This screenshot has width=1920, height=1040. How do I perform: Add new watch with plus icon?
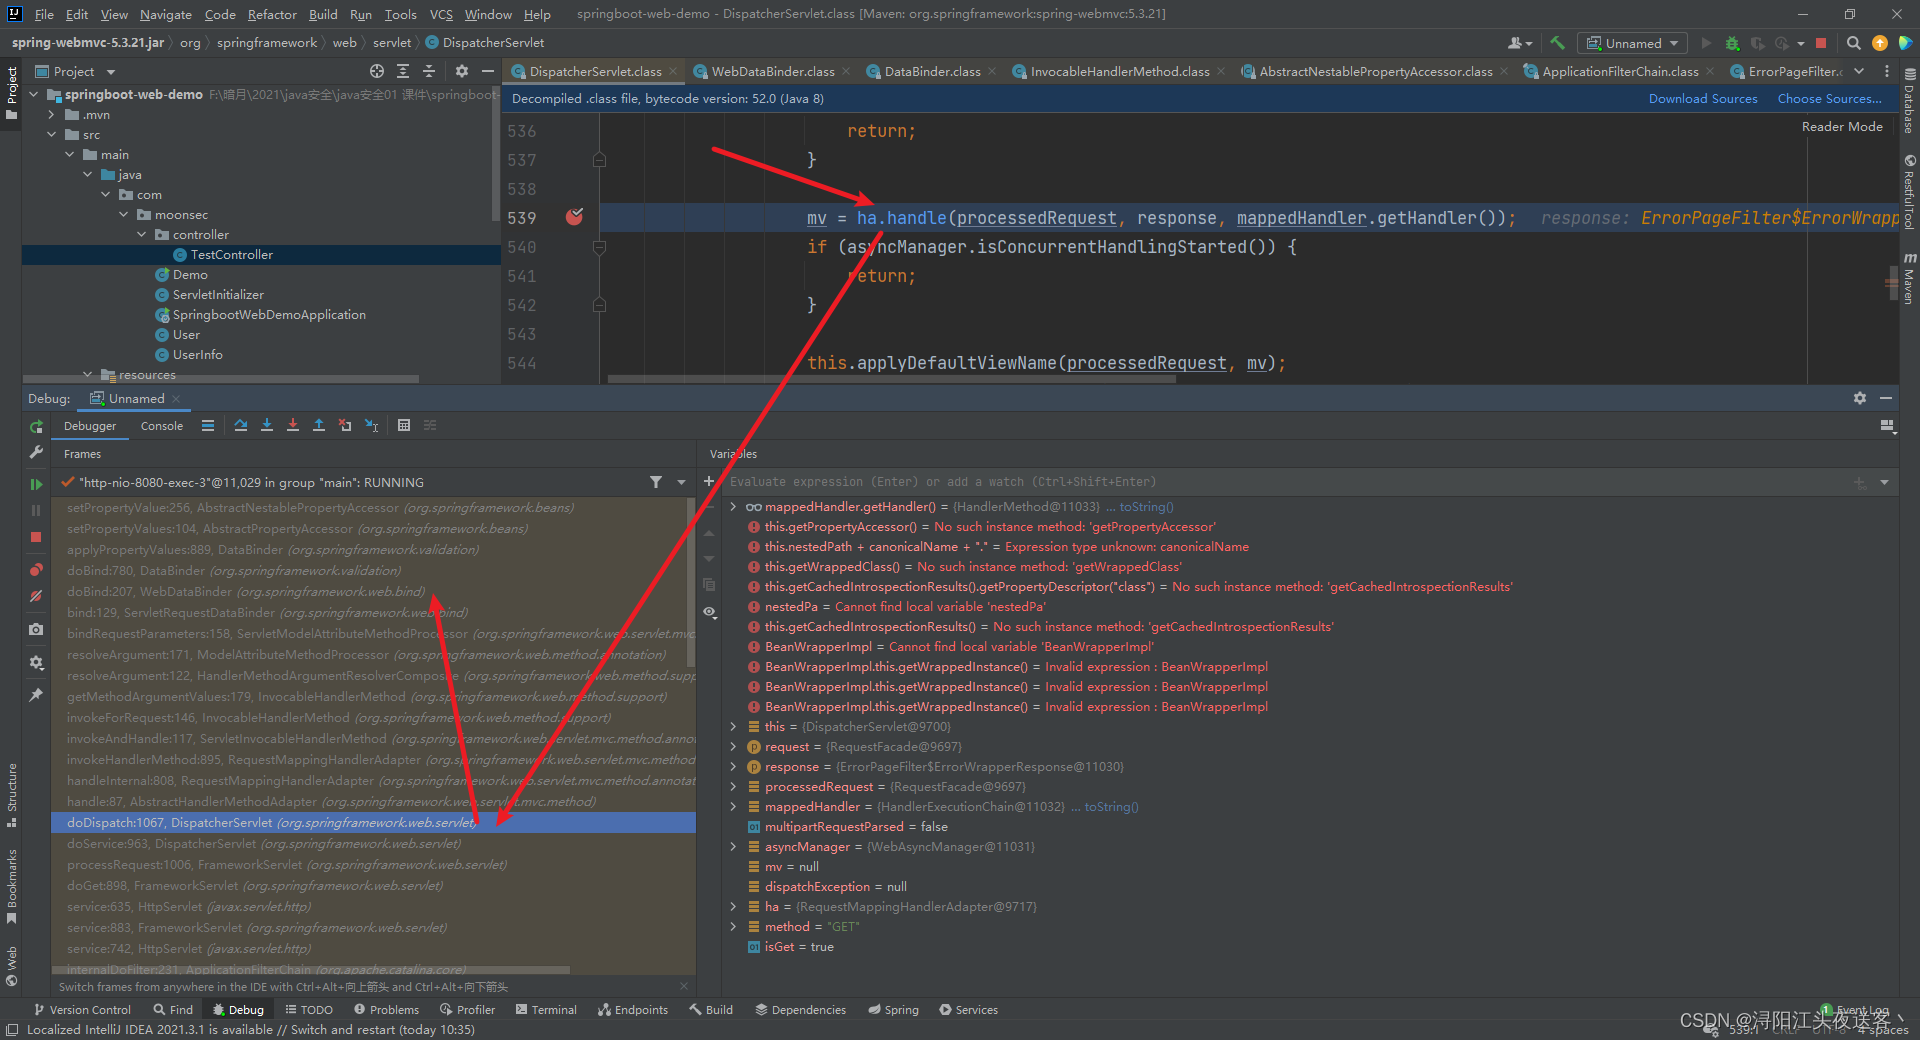coord(709,481)
